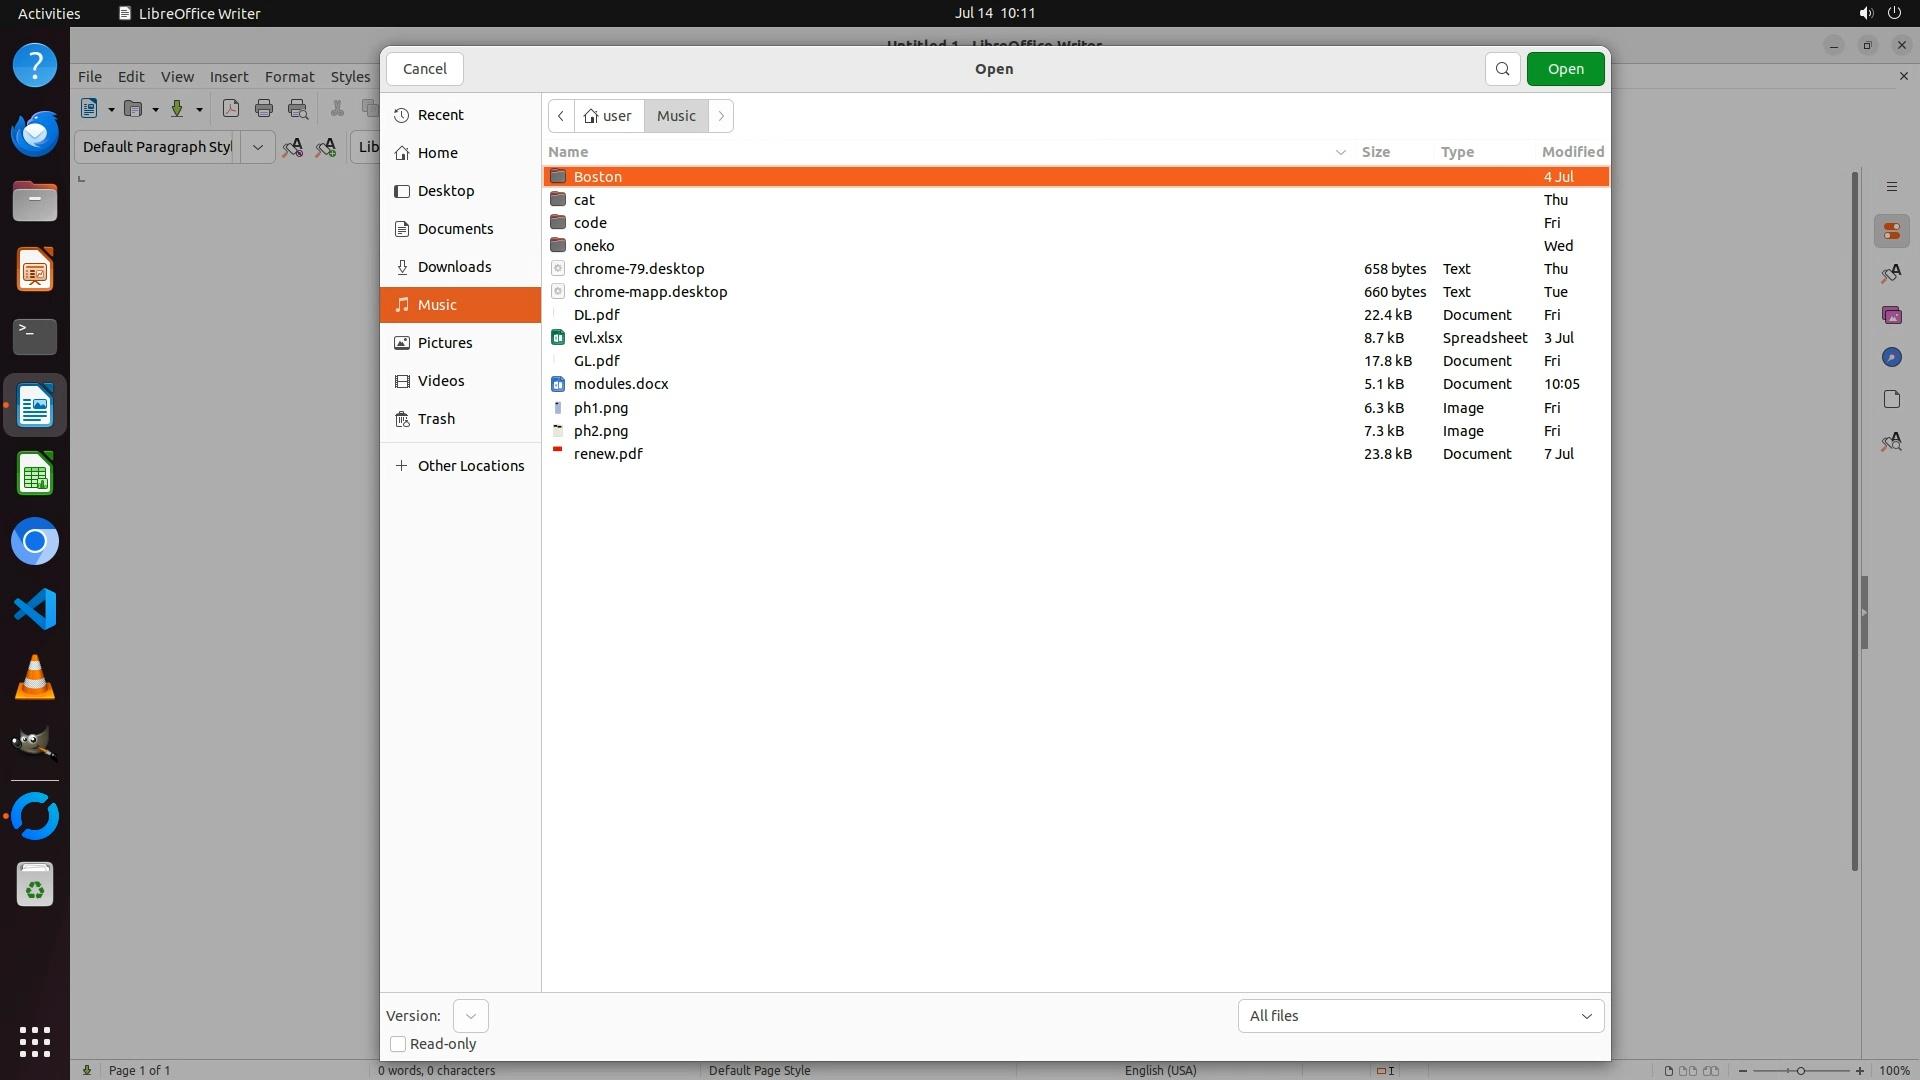Launch VLC from the dock
1920x1080 pixels.
(x=35, y=678)
